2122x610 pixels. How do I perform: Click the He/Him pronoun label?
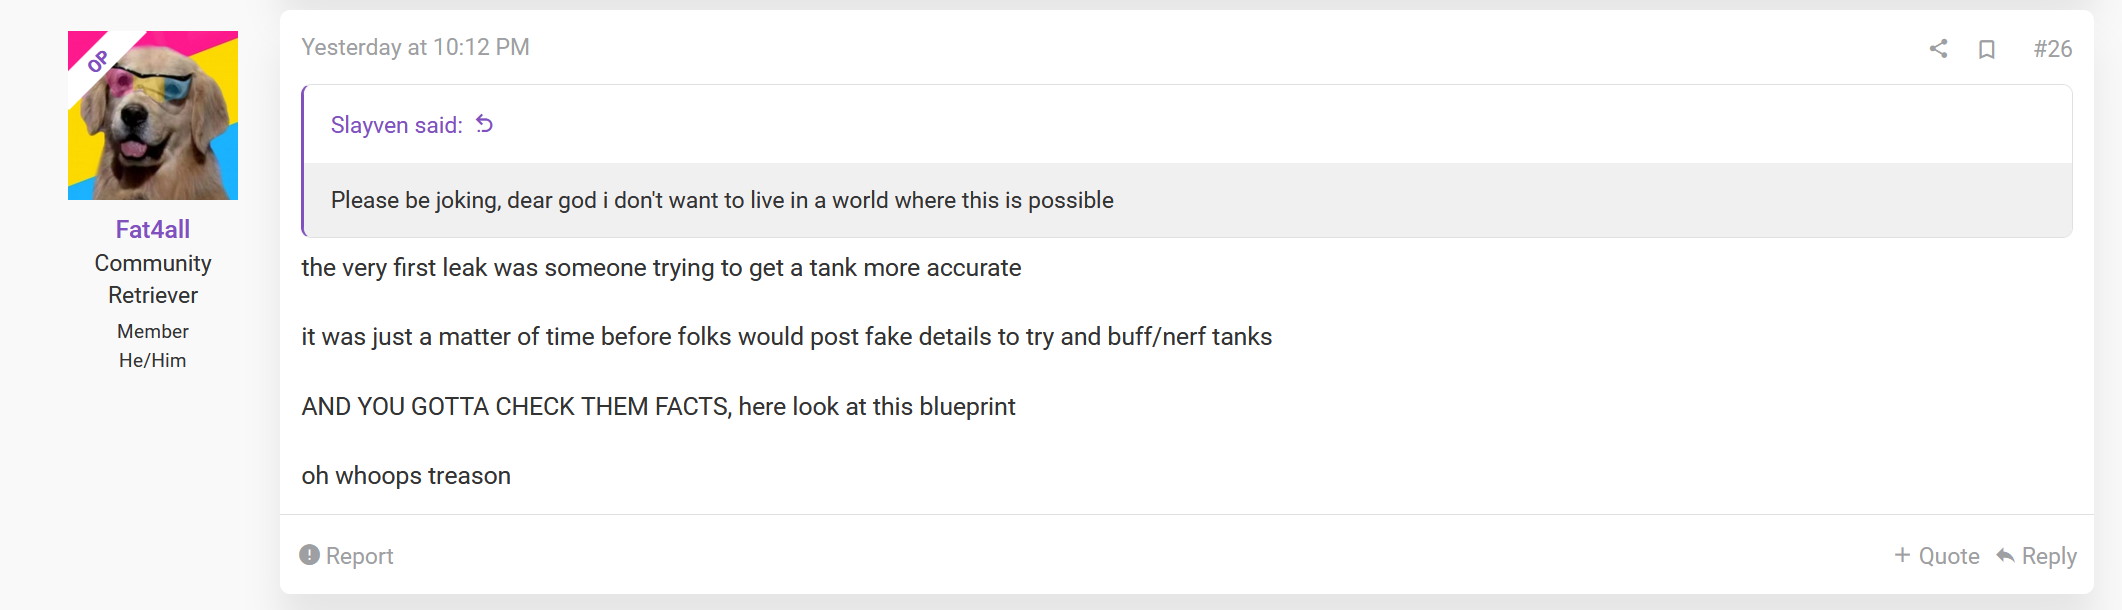(x=153, y=360)
